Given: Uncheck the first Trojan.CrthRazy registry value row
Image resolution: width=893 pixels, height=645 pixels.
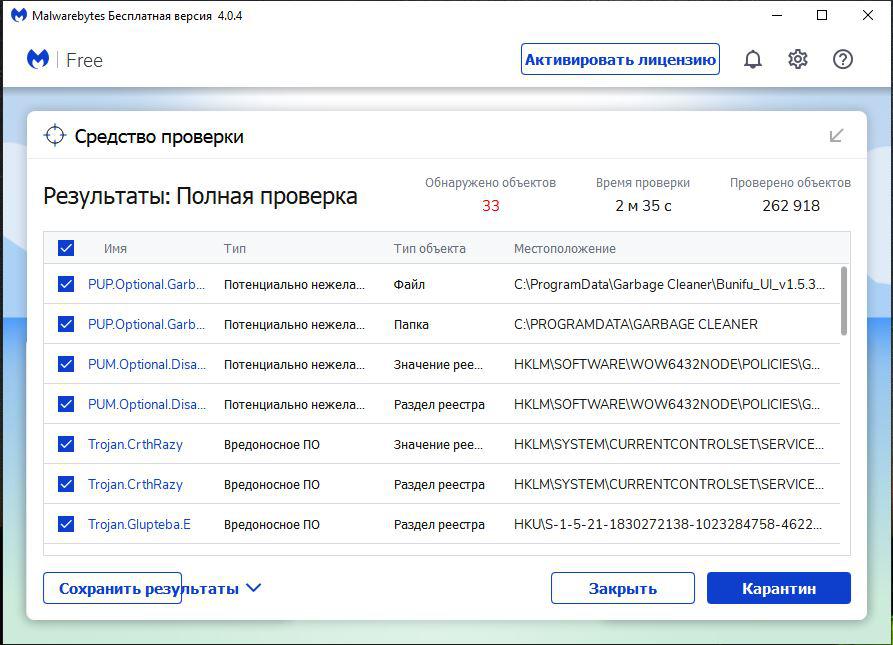Looking at the screenshot, I should (x=66, y=444).
